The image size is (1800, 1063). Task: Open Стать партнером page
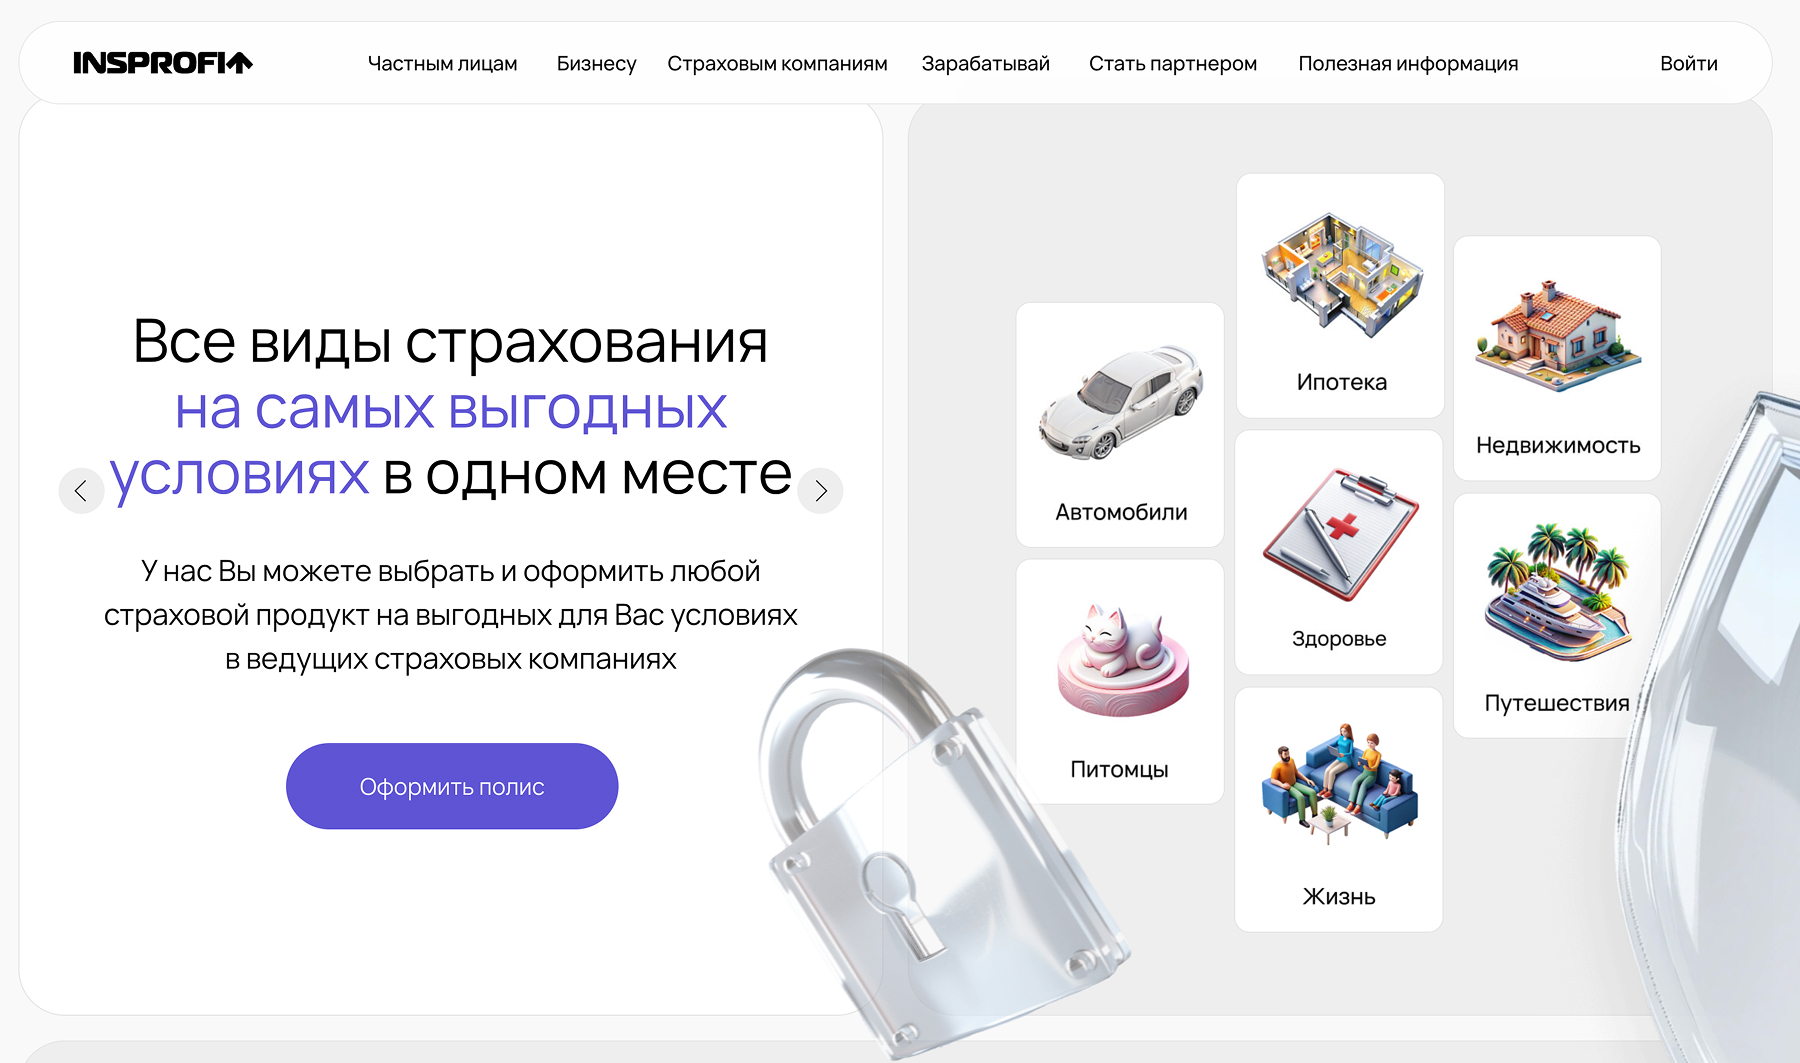pyautogui.click(x=1173, y=64)
